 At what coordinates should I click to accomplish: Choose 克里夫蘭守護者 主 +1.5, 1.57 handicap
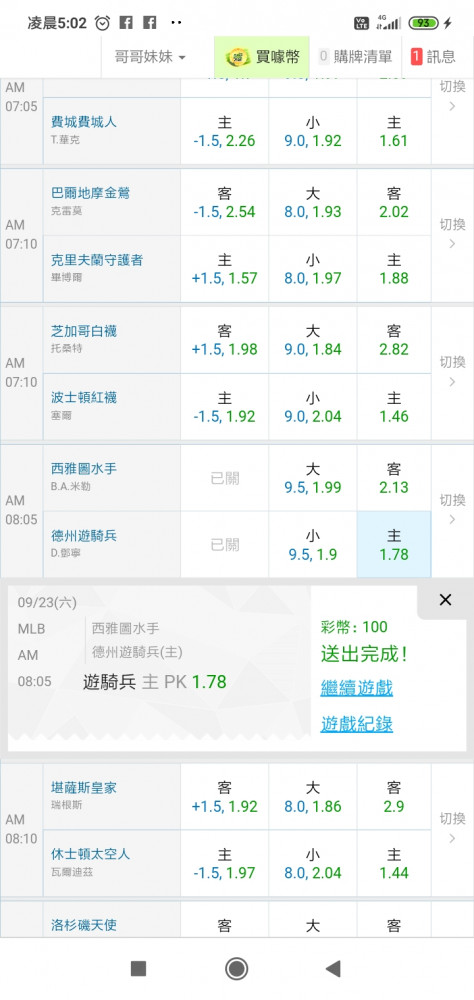225,269
